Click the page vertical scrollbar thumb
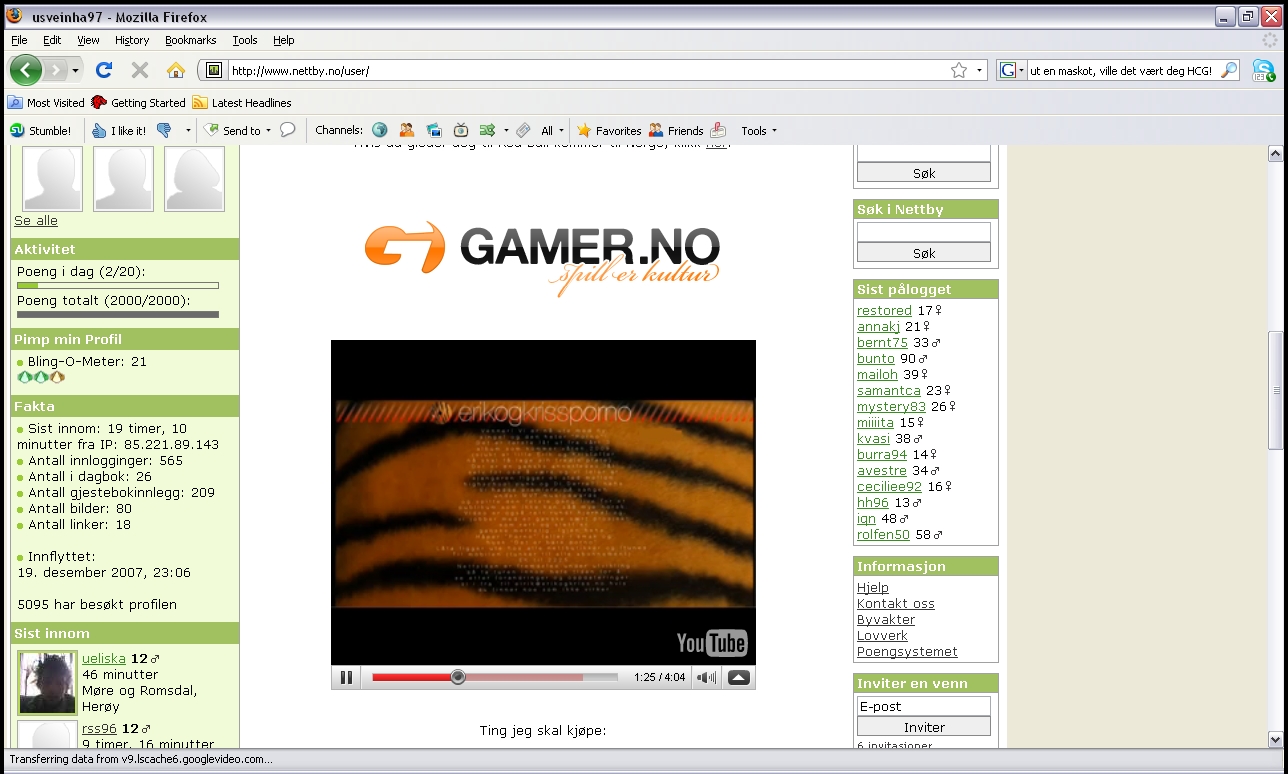Viewport: 1288px width, 774px height. pos(1275,390)
